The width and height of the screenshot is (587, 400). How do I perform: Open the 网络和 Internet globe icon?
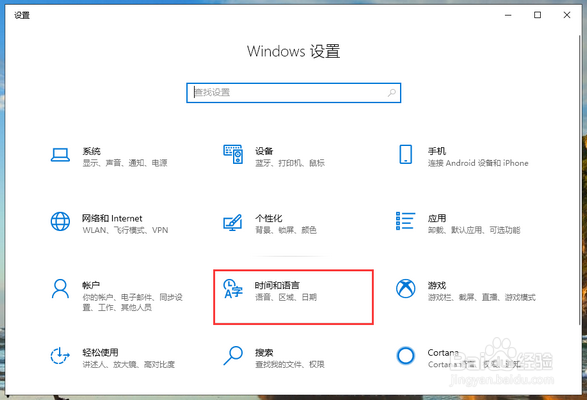point(60,221)
